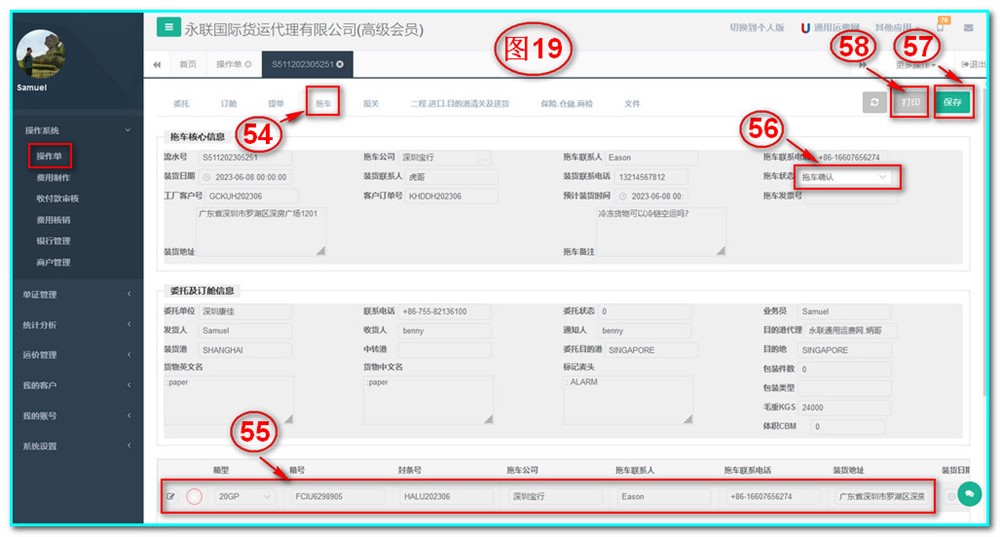Click the 工厂客户号 field GCKUH202306
The image size is (1000, 537).
pos(251,196)
